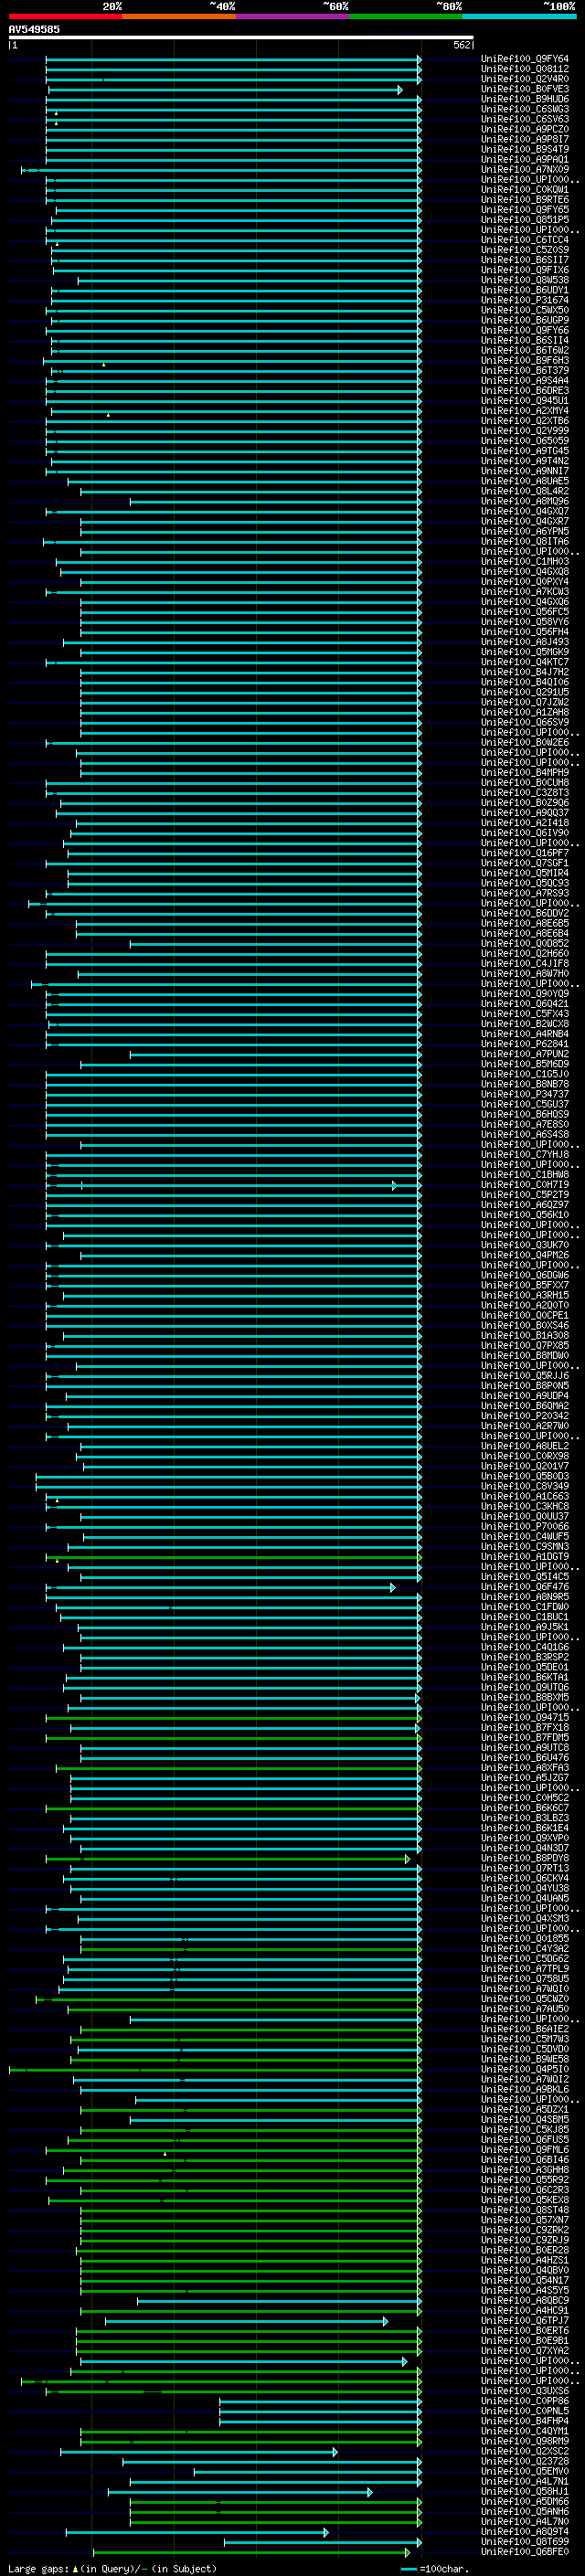Open hit UniRef100_Q9FY64
The image size is (585, 2576).
525,59
